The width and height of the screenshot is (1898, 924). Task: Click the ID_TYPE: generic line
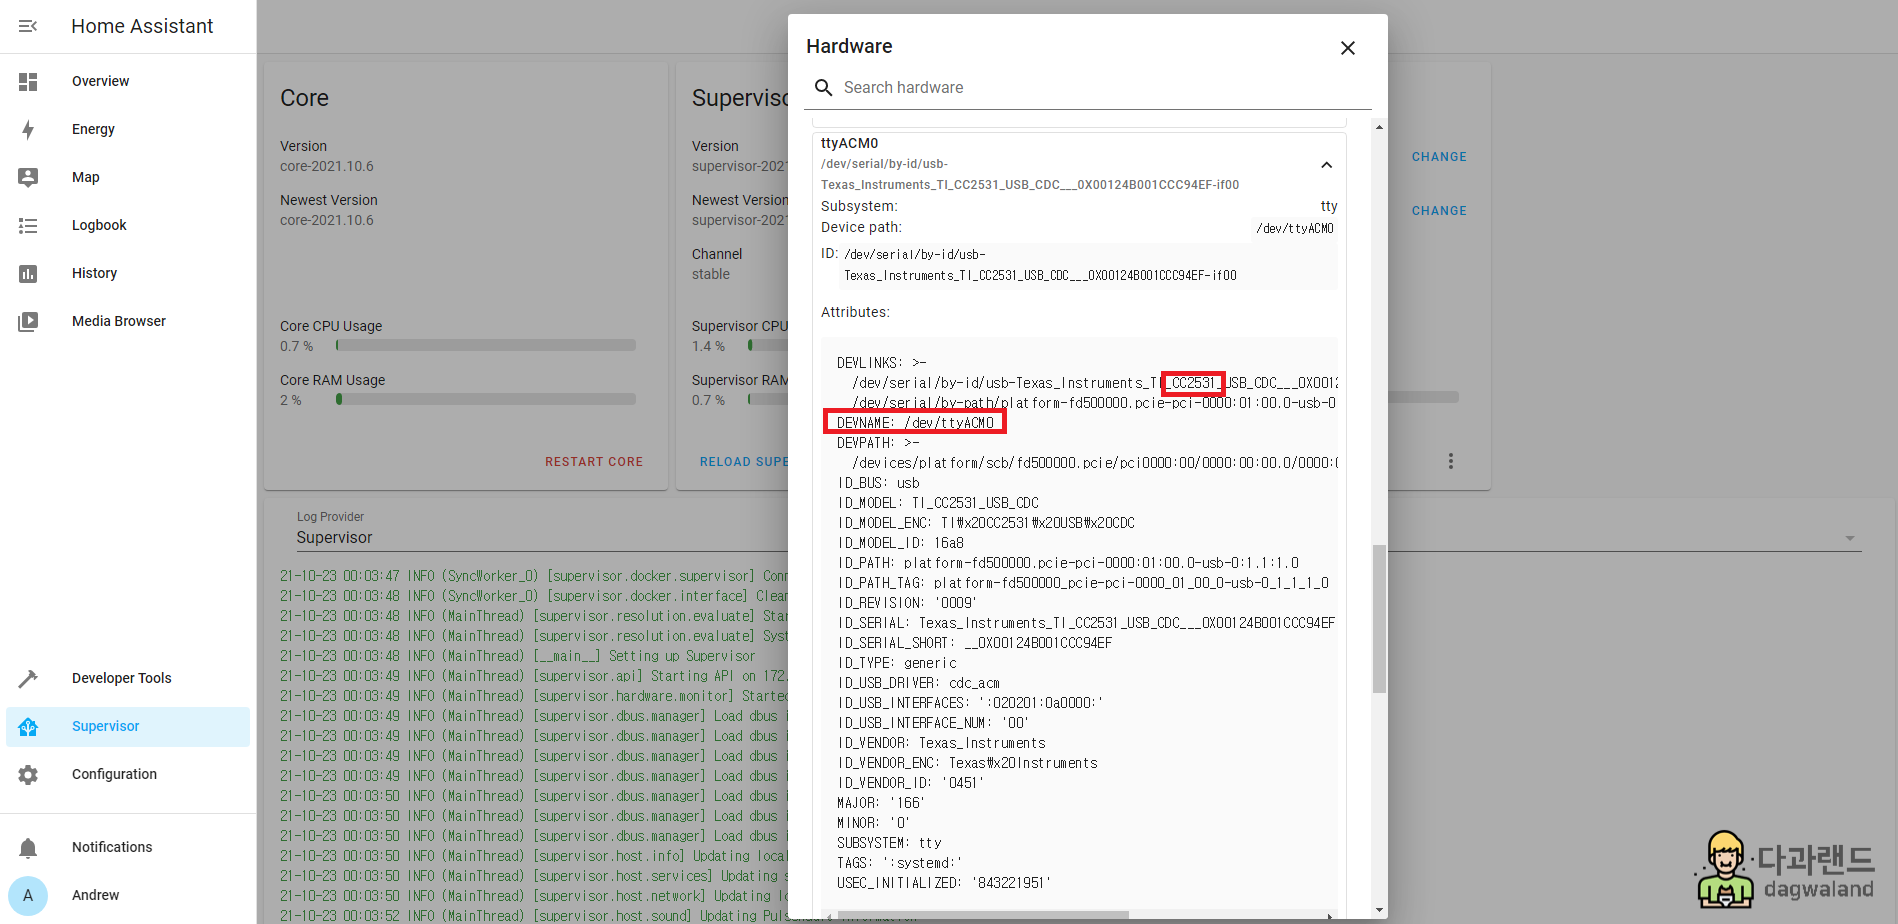897,663
